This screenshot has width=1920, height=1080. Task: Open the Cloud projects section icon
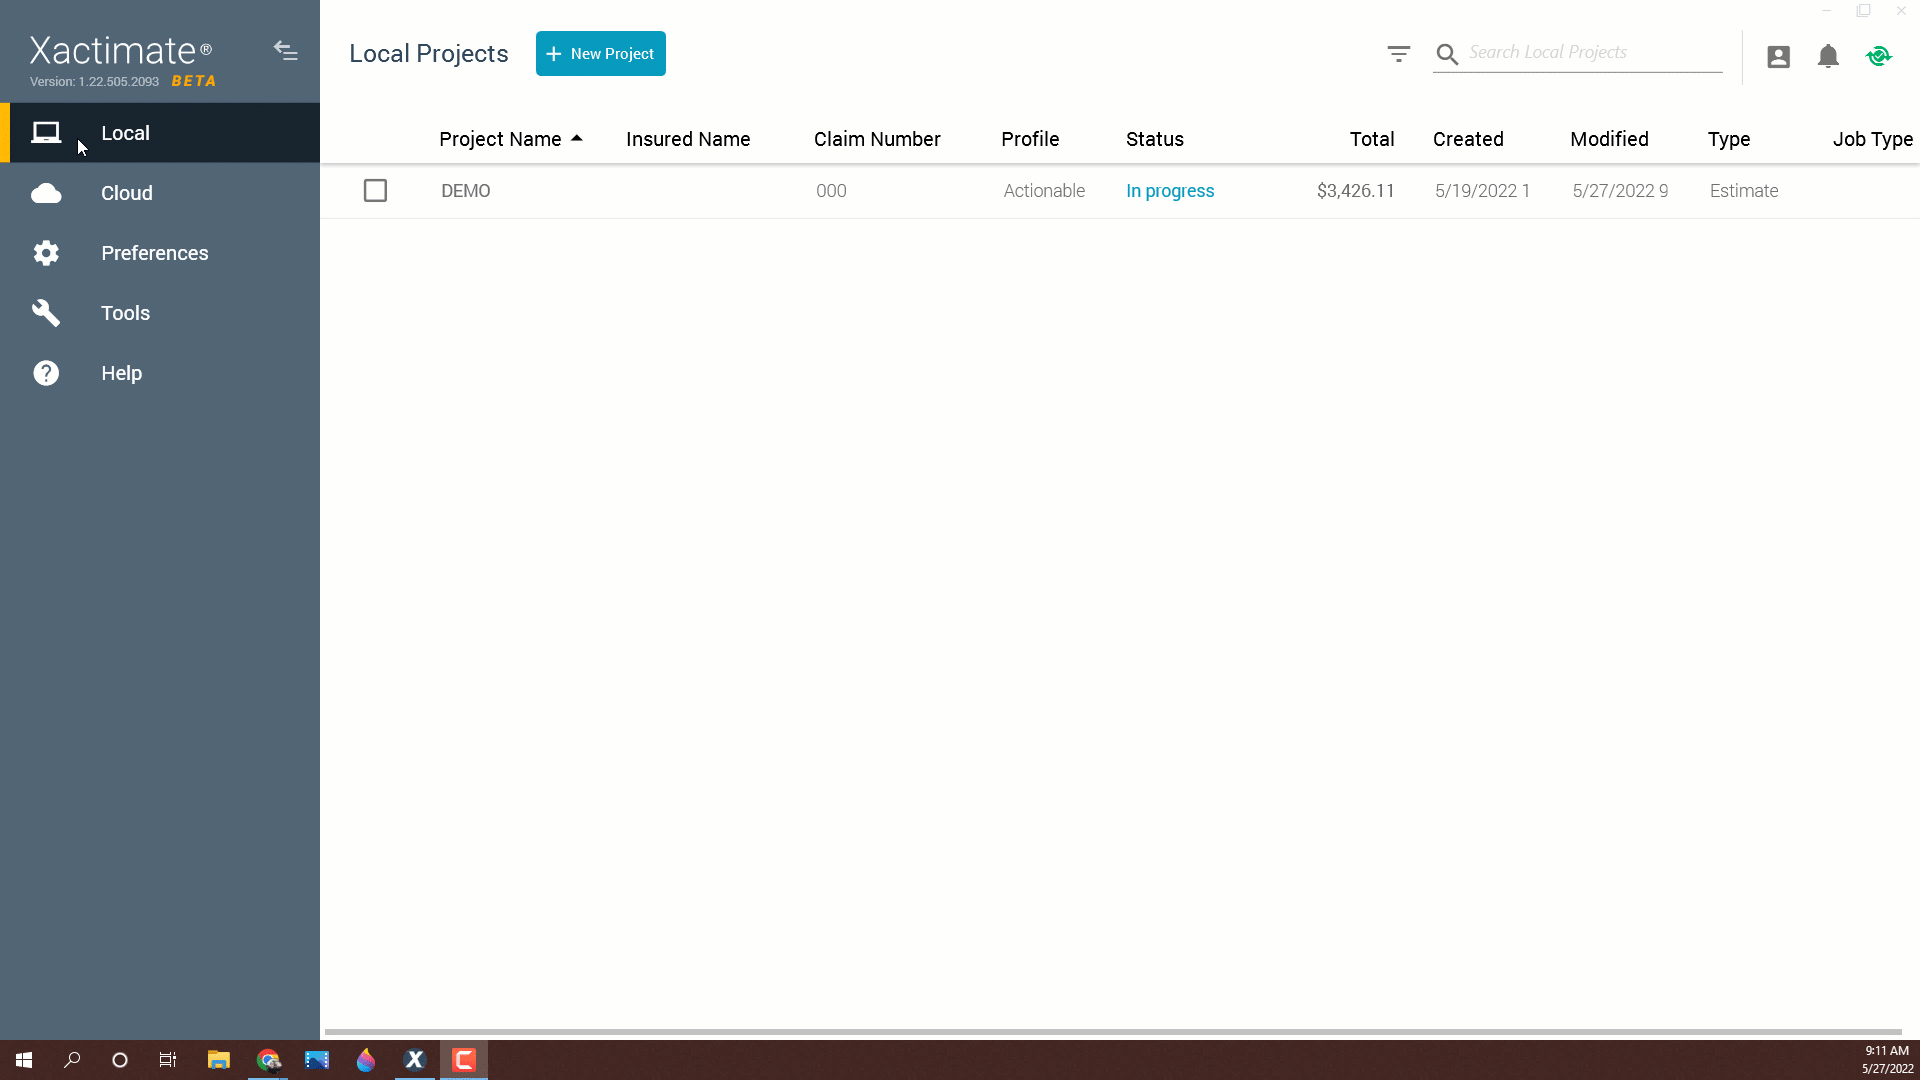click(x=46, y=193)
